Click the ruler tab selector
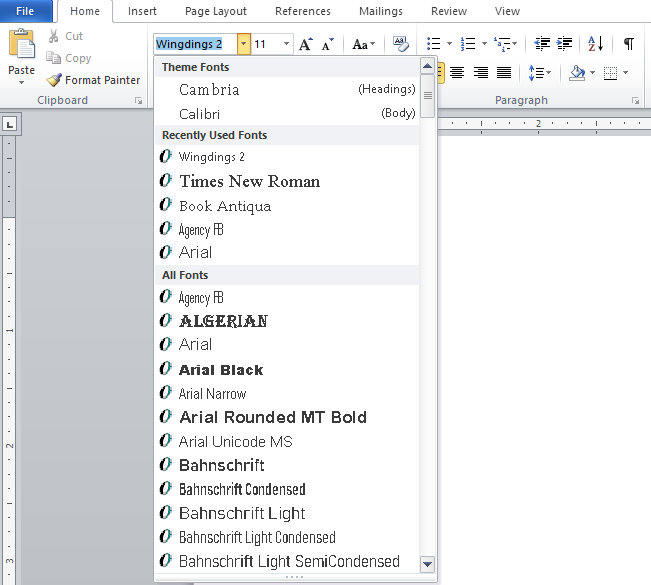Viewport: 651px width, 585px height. (10, 124)
